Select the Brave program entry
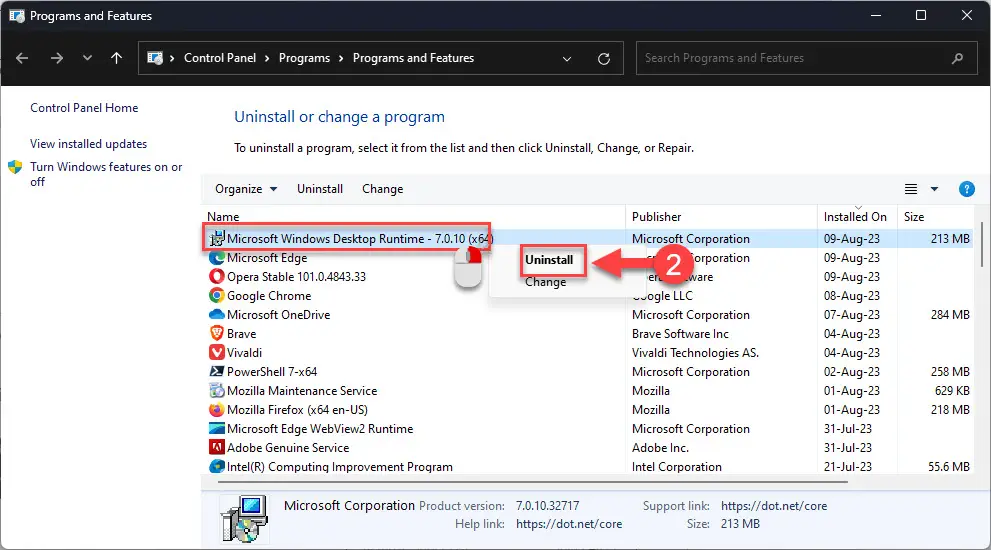 tap(241, 334)
